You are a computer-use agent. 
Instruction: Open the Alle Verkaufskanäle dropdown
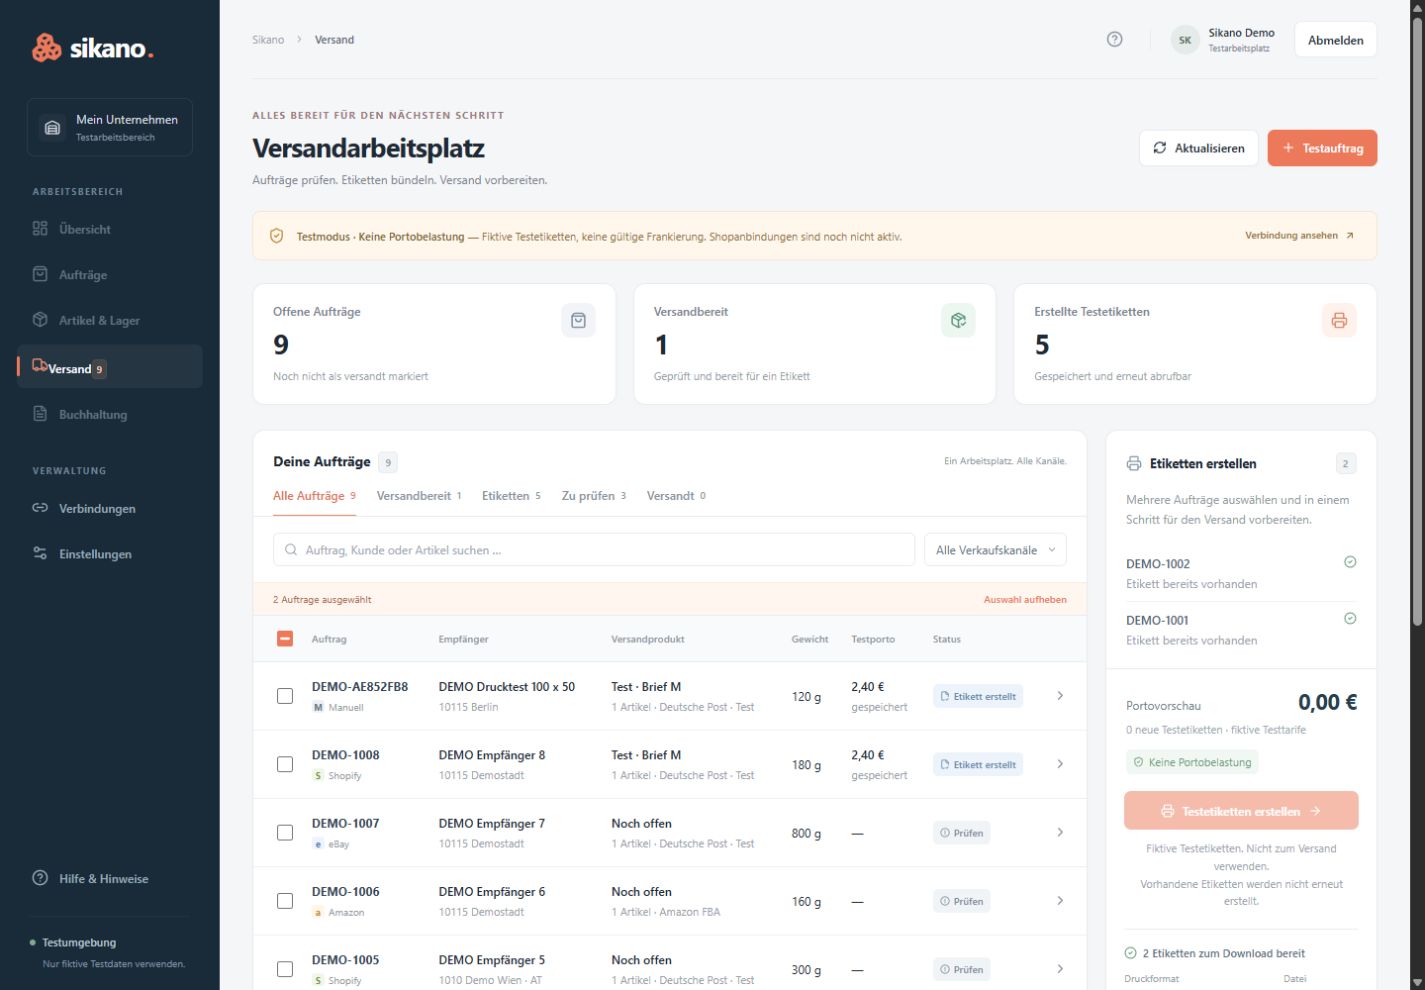995,550
